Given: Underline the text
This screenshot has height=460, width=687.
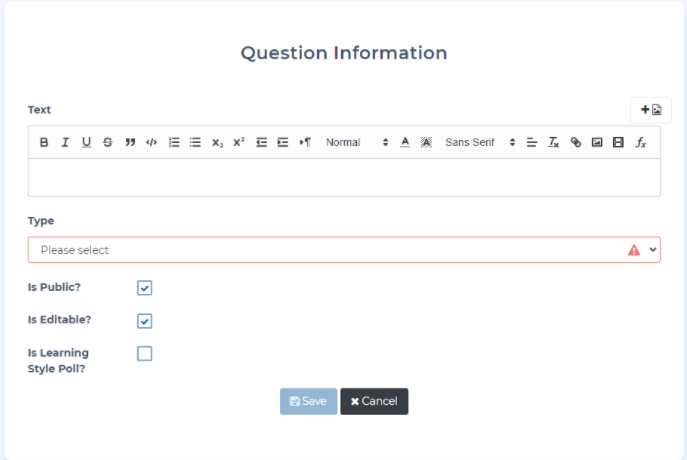Looking at the screenshot, I should tap(86, 143).
